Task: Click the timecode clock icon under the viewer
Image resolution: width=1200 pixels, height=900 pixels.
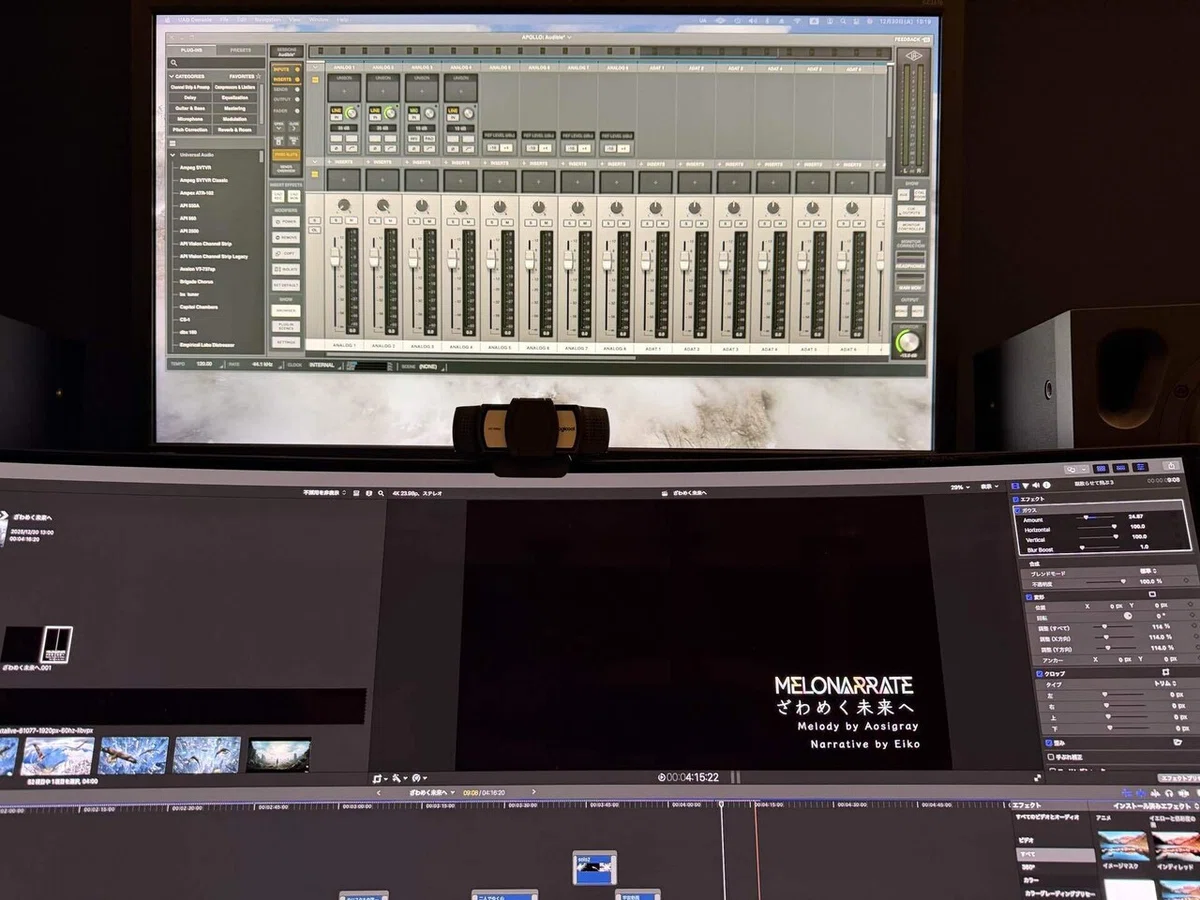Action: coord(661,777)
